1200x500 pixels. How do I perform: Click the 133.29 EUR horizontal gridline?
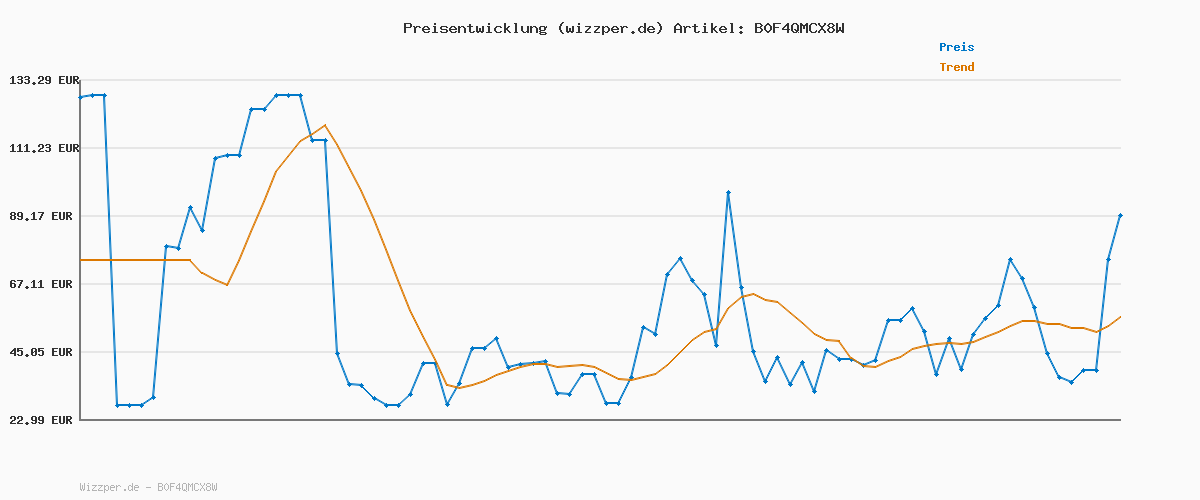600,80
